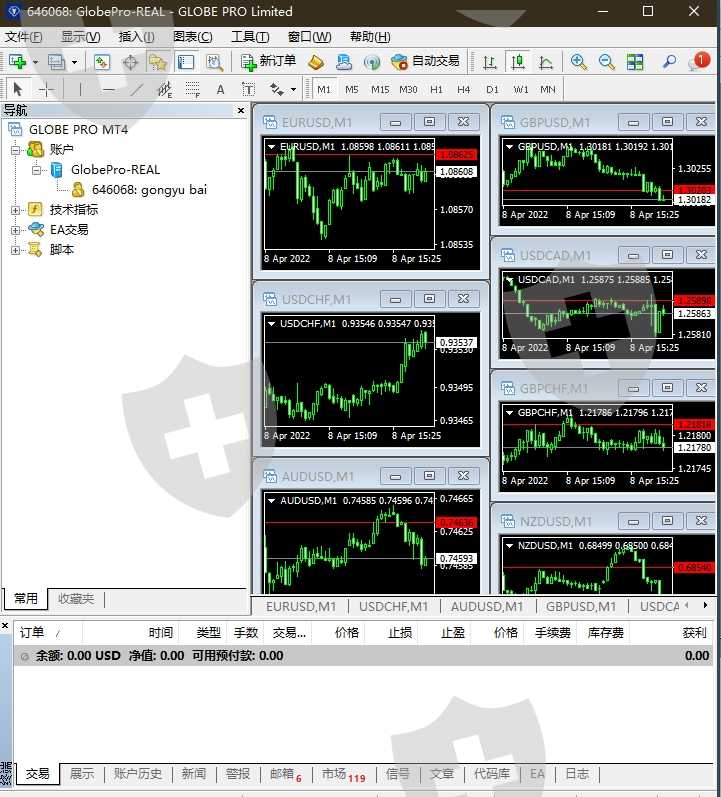
Task: Switch to H1 timeframe
Action: [x=436, y=89]
